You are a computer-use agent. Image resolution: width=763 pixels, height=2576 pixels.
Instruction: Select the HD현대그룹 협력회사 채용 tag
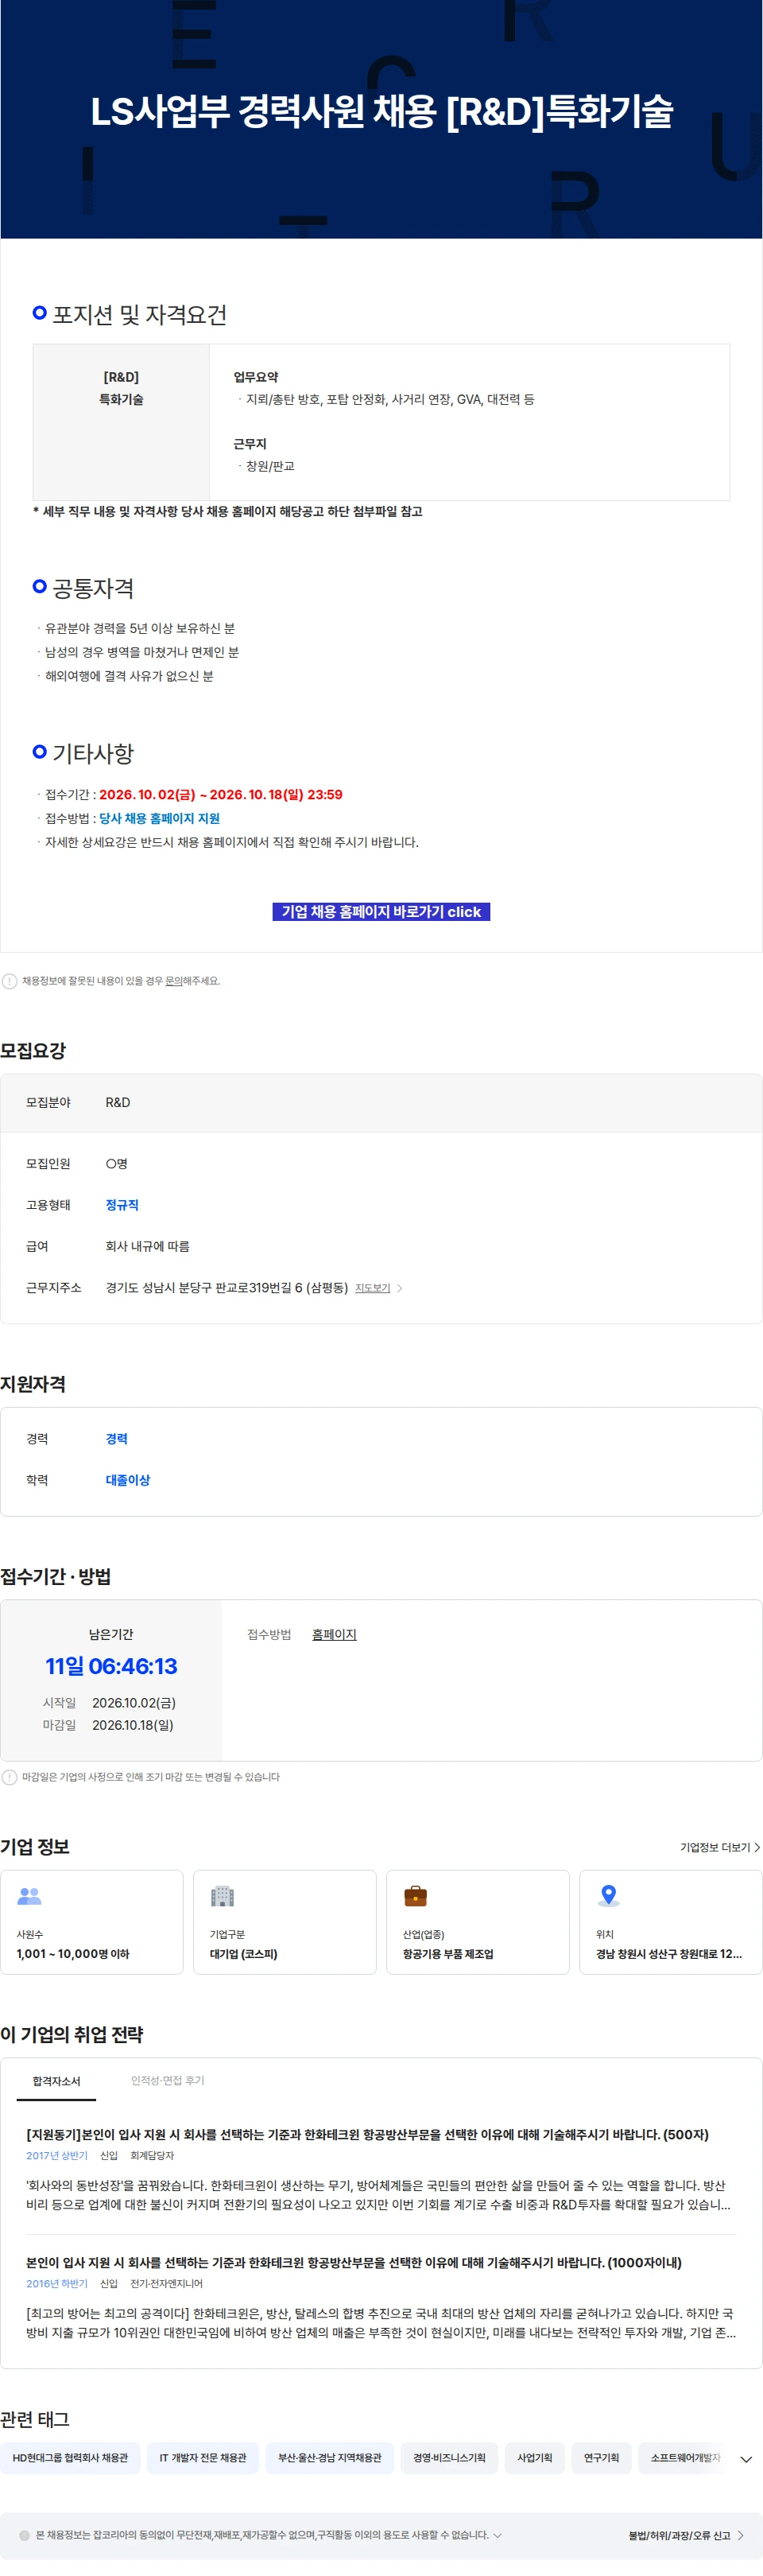coord(70,2457)
